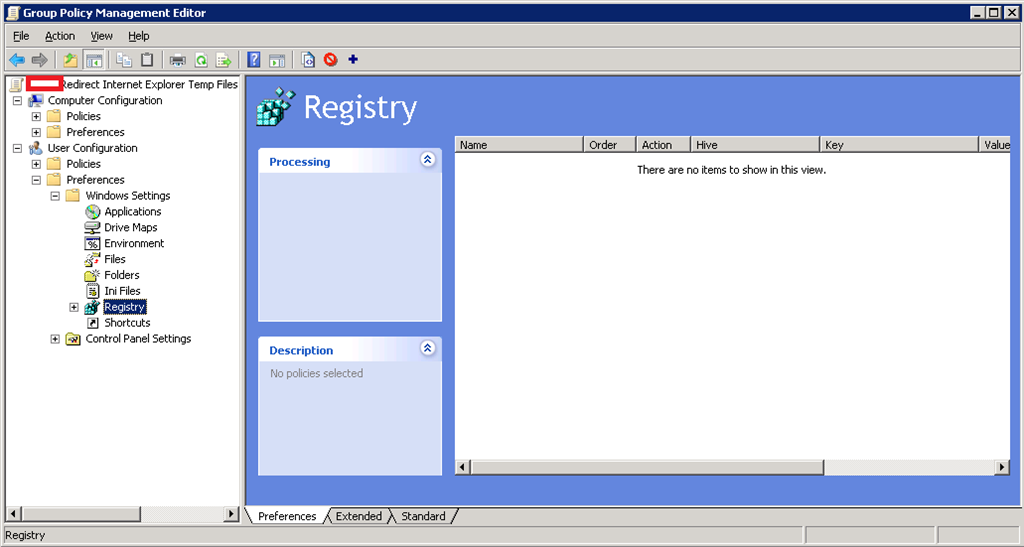The image size is (1024, 547).
Task: Collapse the Processing panel chevron
Action: pos(428,159)
